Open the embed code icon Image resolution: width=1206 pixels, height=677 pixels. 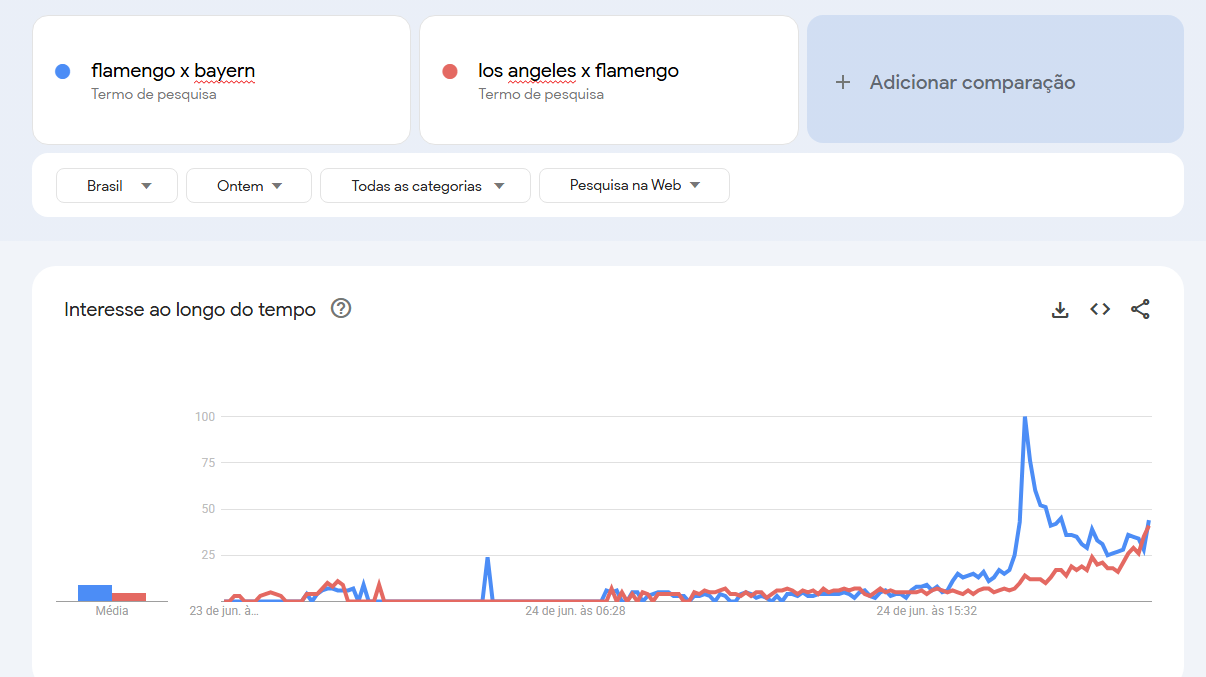[1100, 309]
